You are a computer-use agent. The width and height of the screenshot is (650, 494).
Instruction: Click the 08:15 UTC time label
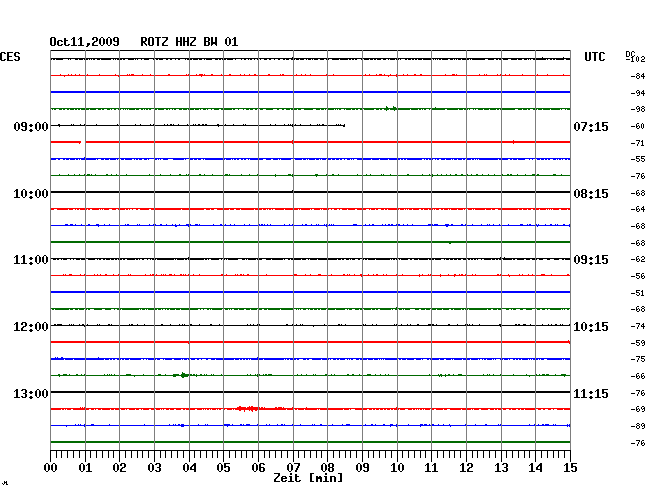591,194
